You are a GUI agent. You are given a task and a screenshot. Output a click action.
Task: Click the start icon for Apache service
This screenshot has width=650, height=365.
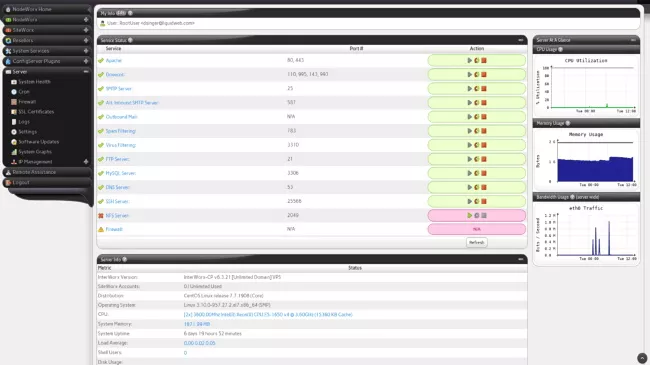[470, 61]
